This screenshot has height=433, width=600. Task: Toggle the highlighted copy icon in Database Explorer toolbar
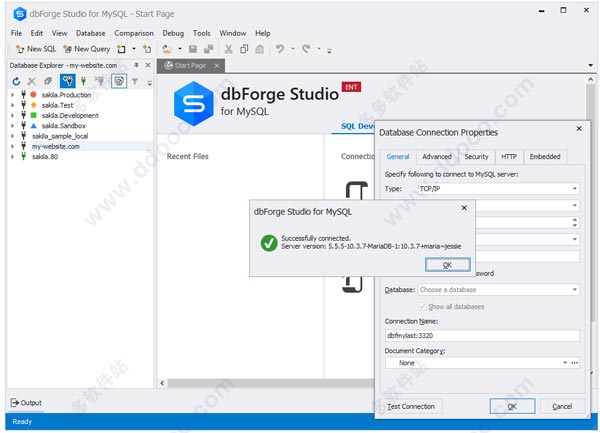click(119, 81)
